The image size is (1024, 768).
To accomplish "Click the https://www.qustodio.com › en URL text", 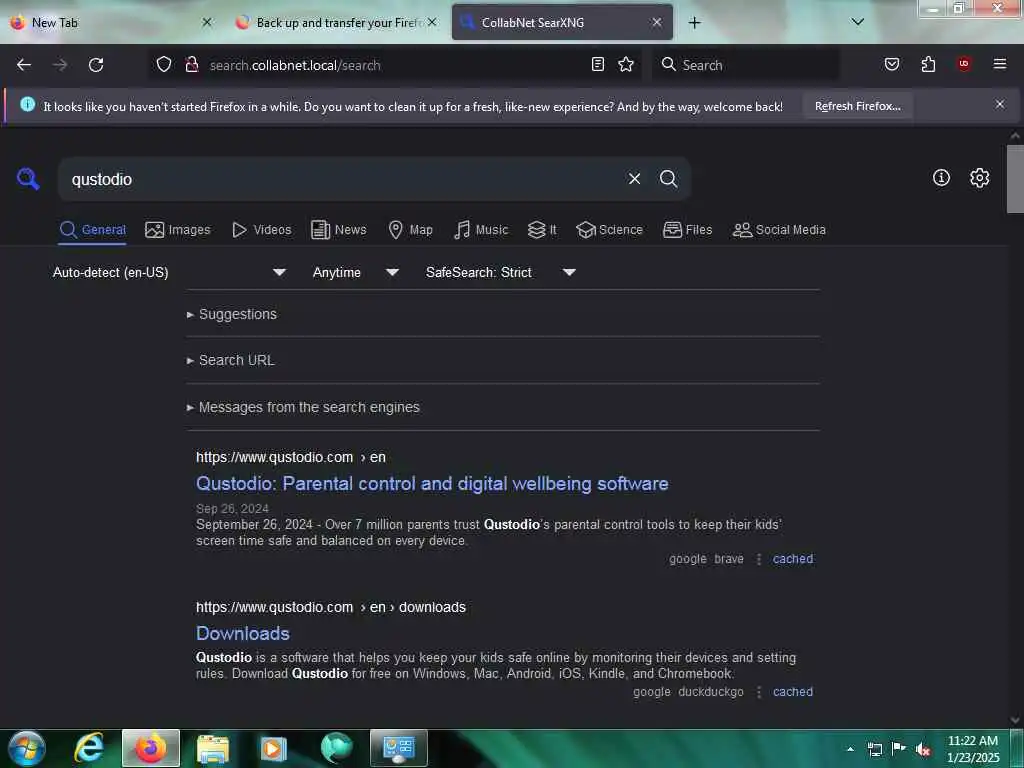I will tap(291, 457).
